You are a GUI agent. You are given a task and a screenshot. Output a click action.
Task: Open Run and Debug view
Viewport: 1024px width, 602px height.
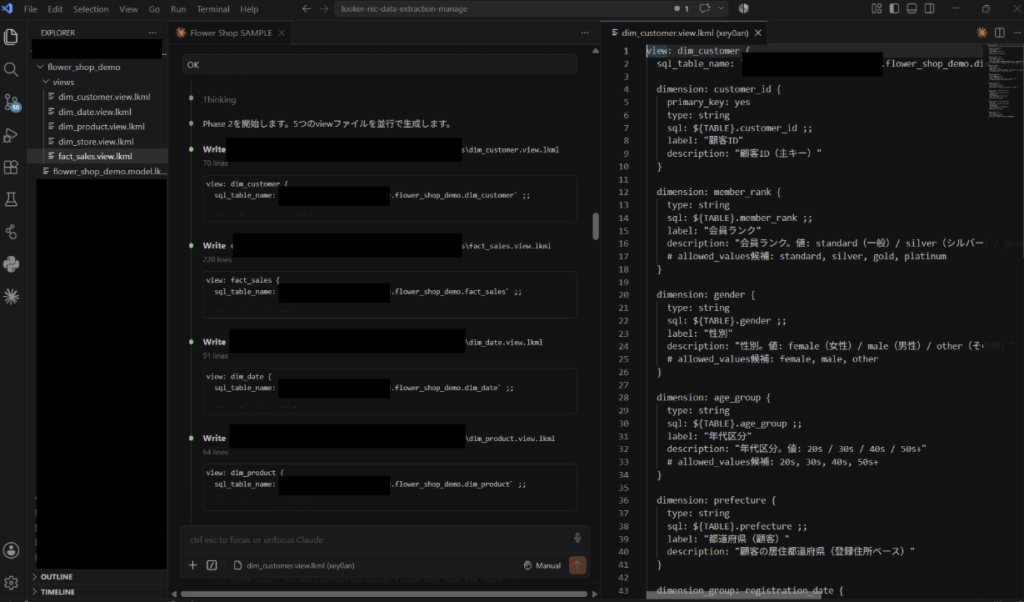pyautogui.click(x=11, y=135)
